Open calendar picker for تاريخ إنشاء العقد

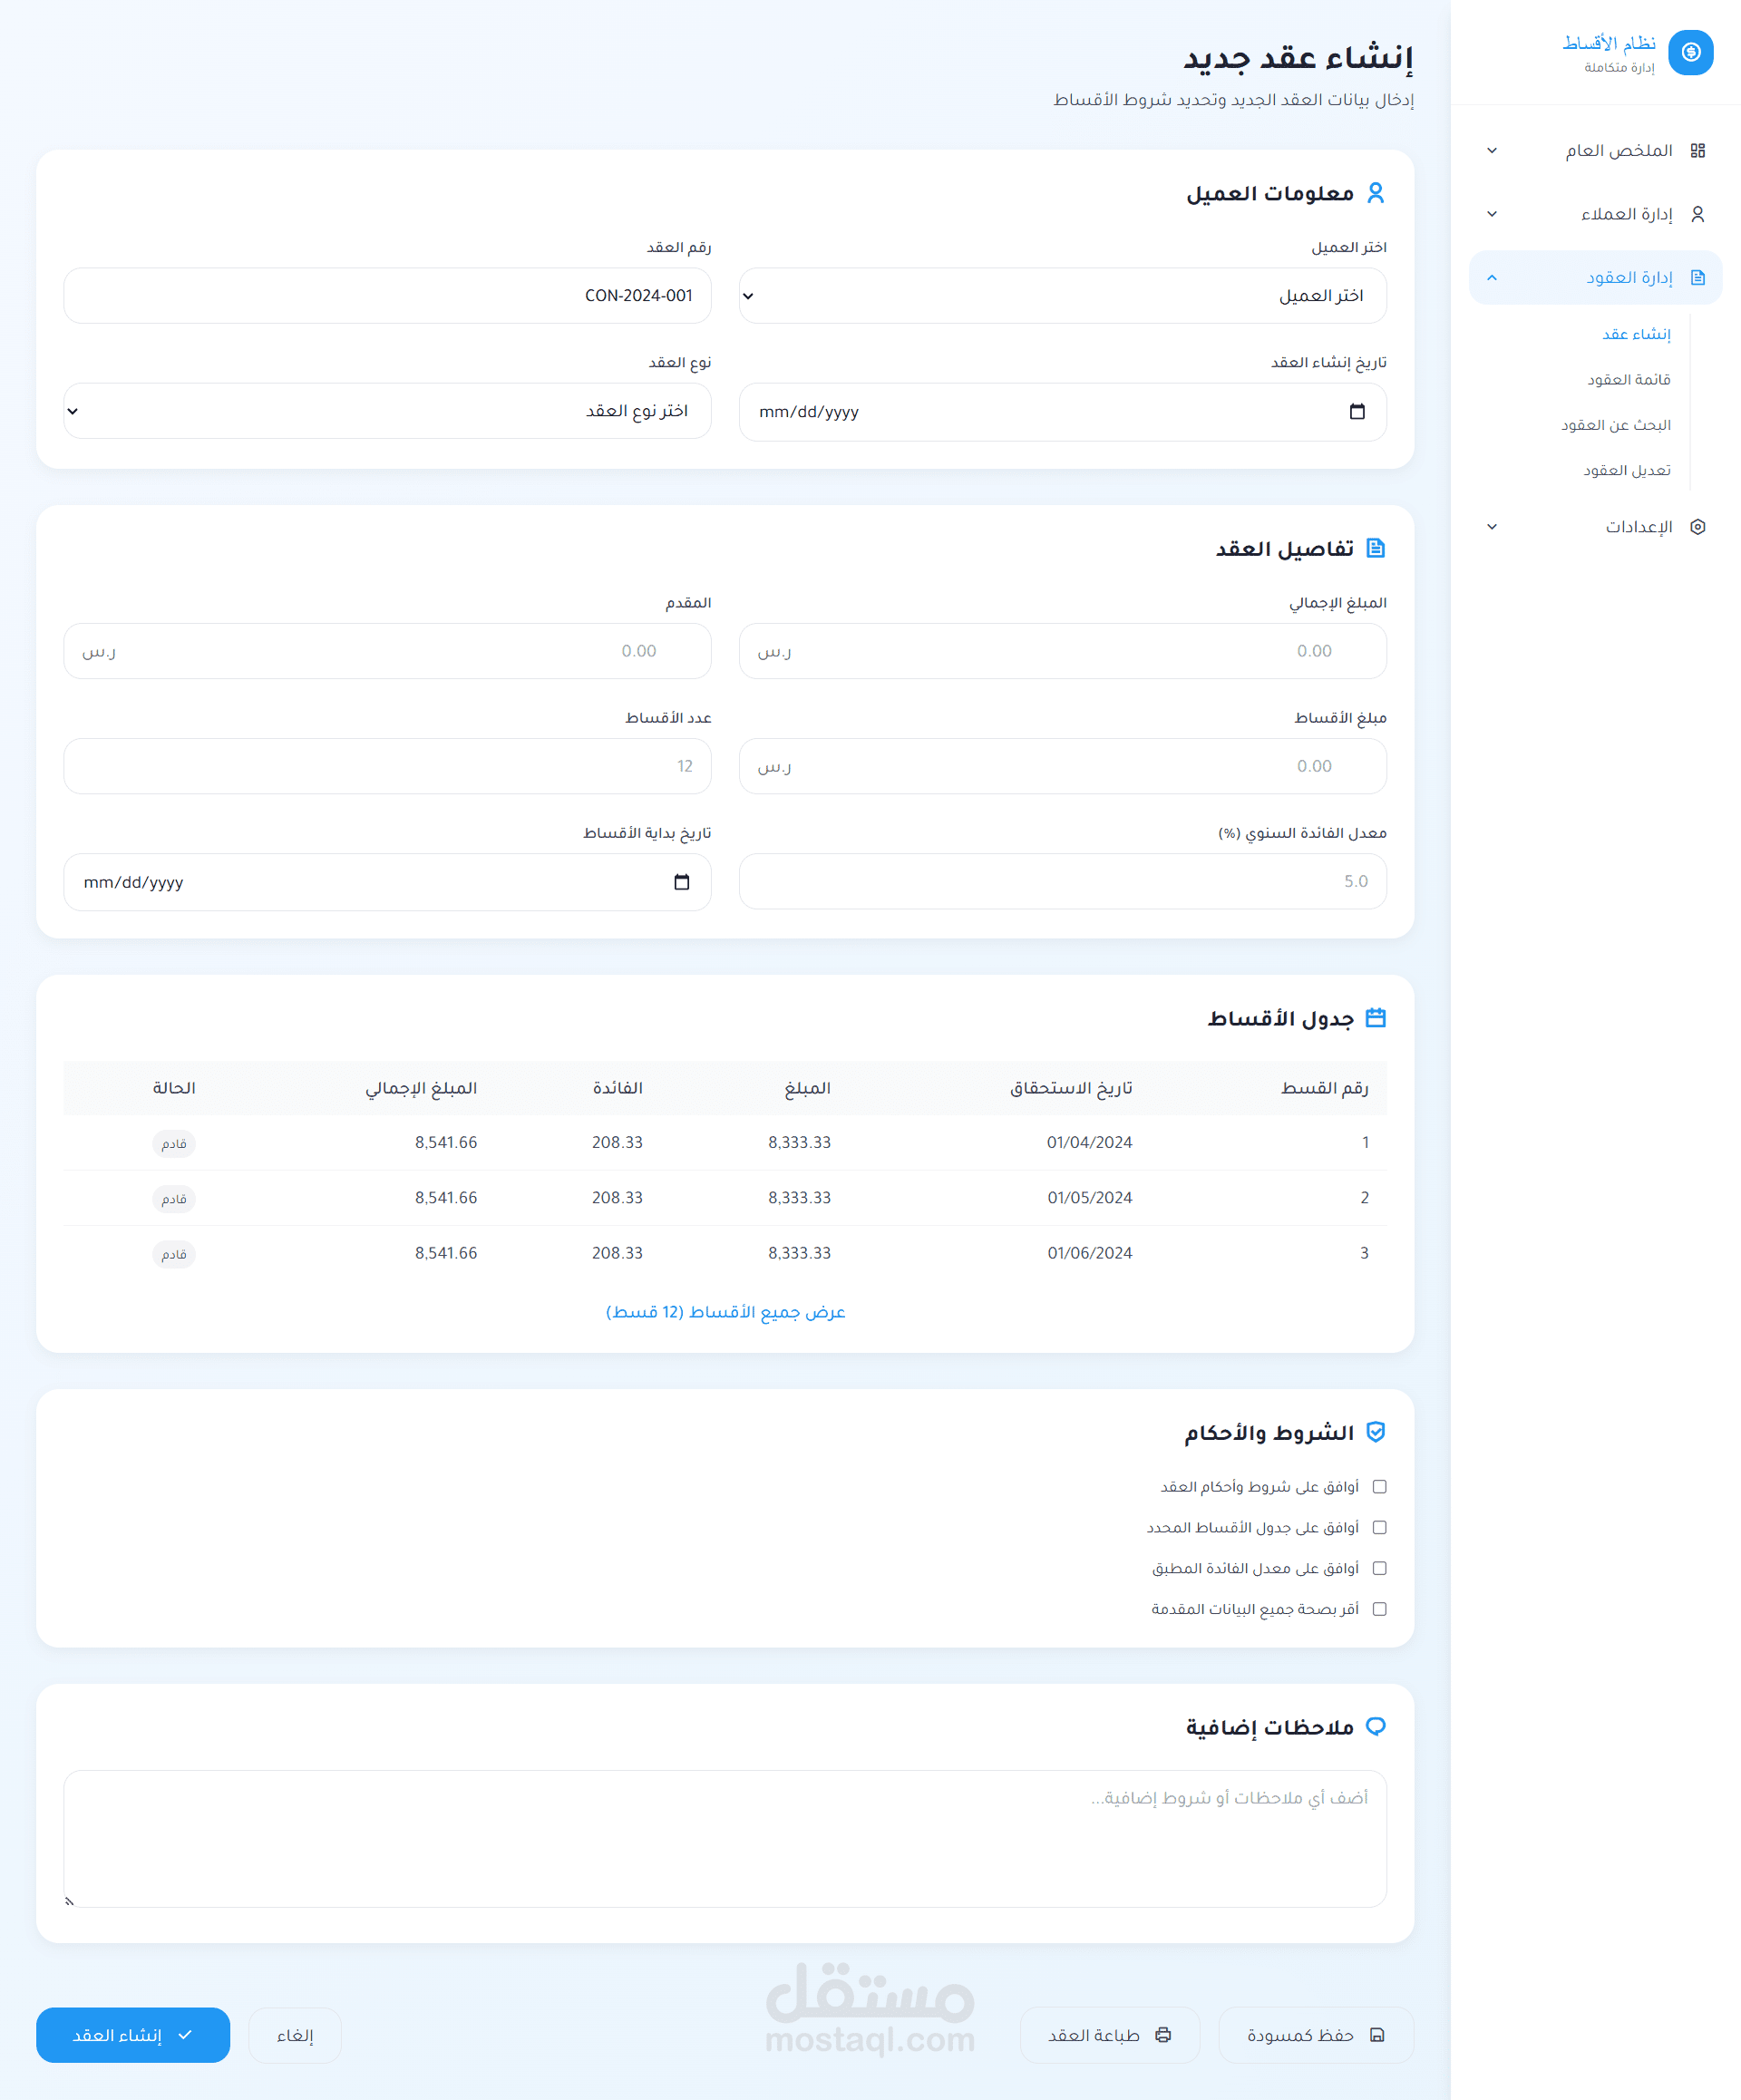point(1356,412)
